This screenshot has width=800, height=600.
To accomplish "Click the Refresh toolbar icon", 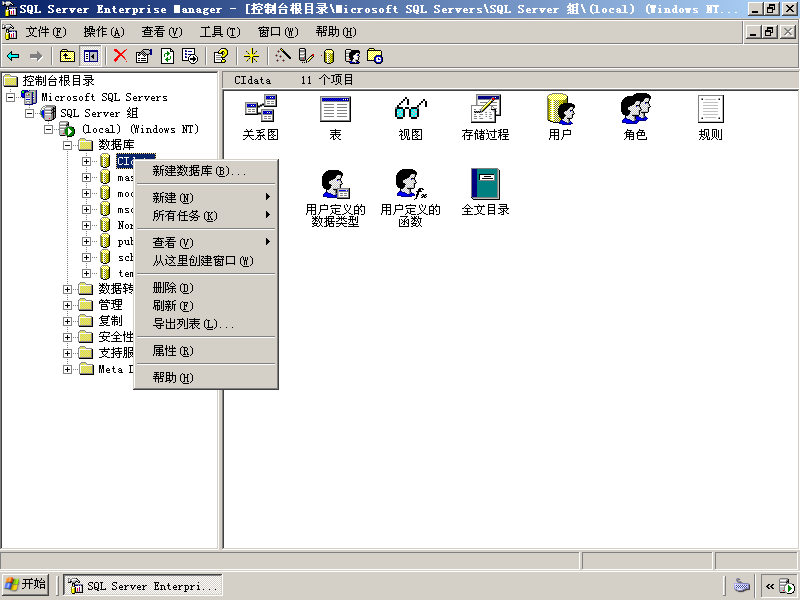I will coord(167,56).
